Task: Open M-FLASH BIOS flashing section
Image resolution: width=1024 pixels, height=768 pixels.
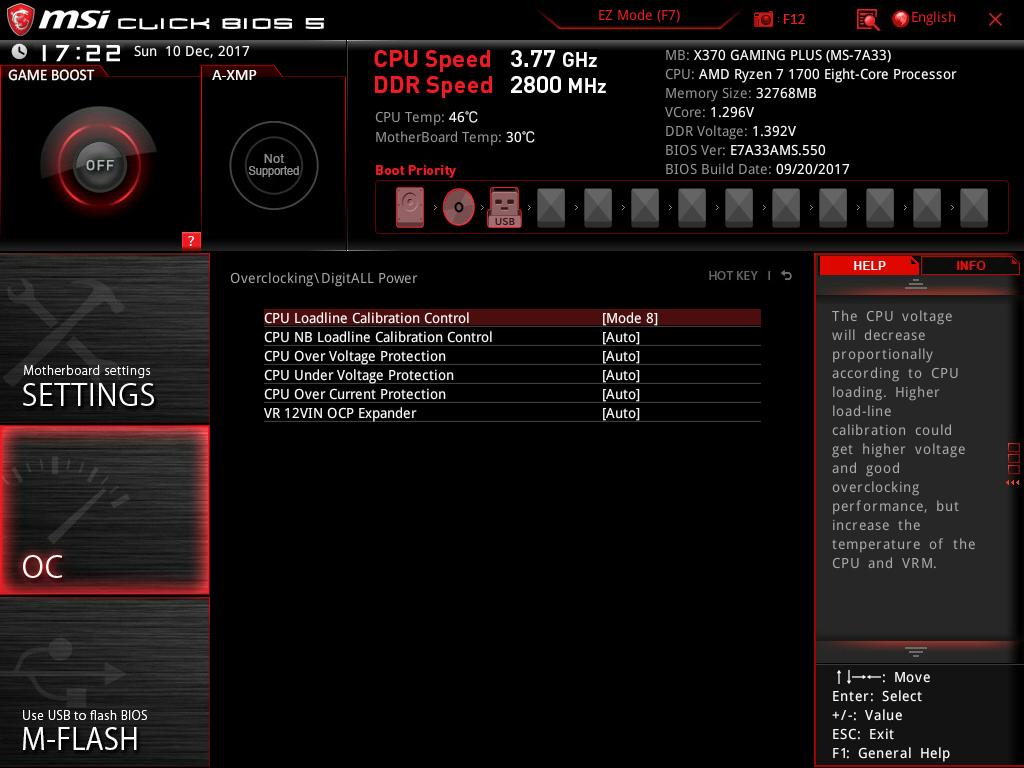Action: 104,682
